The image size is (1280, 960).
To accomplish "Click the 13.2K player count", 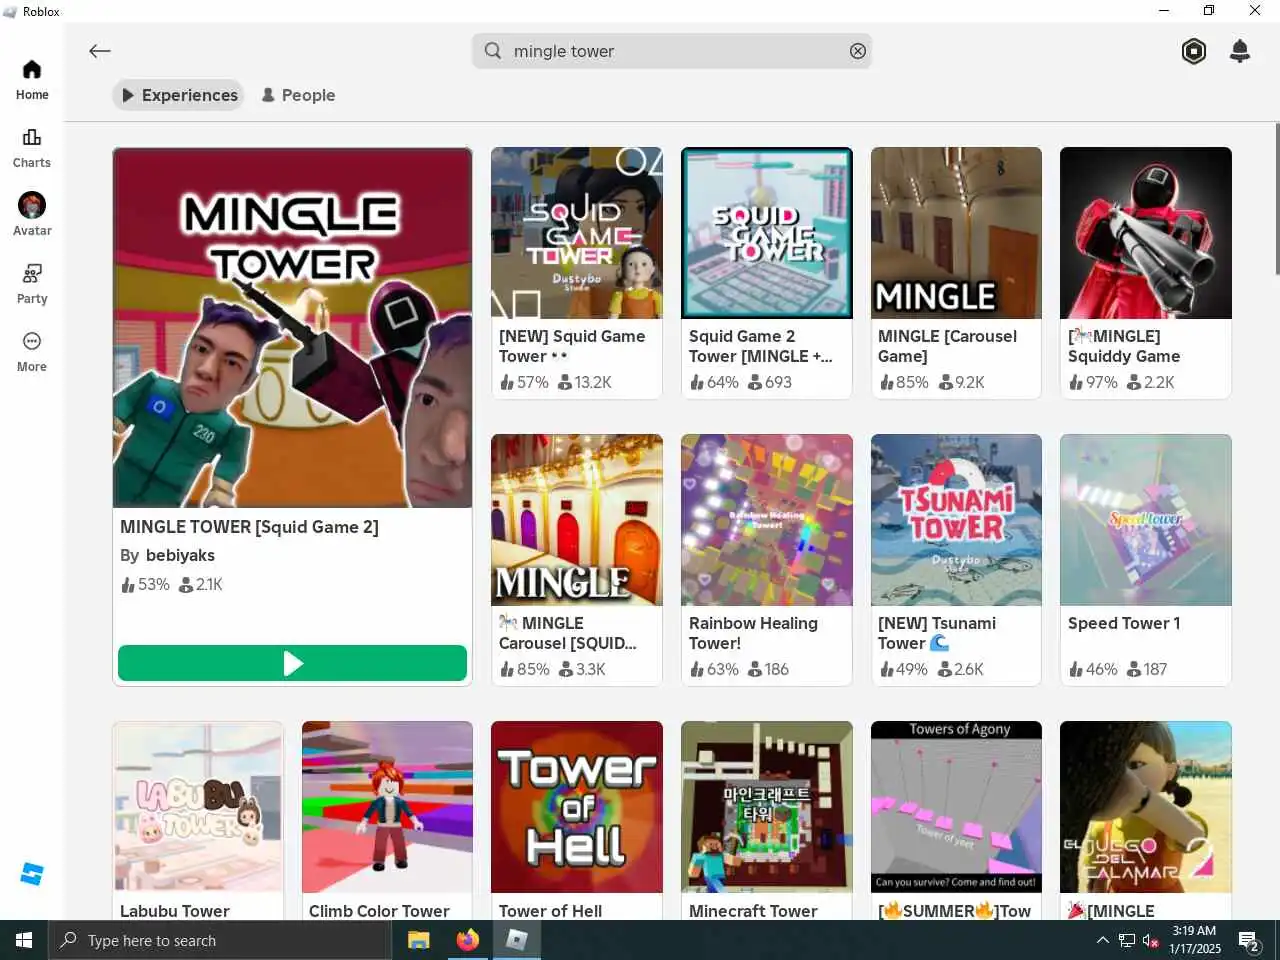I will coord(584,382).
